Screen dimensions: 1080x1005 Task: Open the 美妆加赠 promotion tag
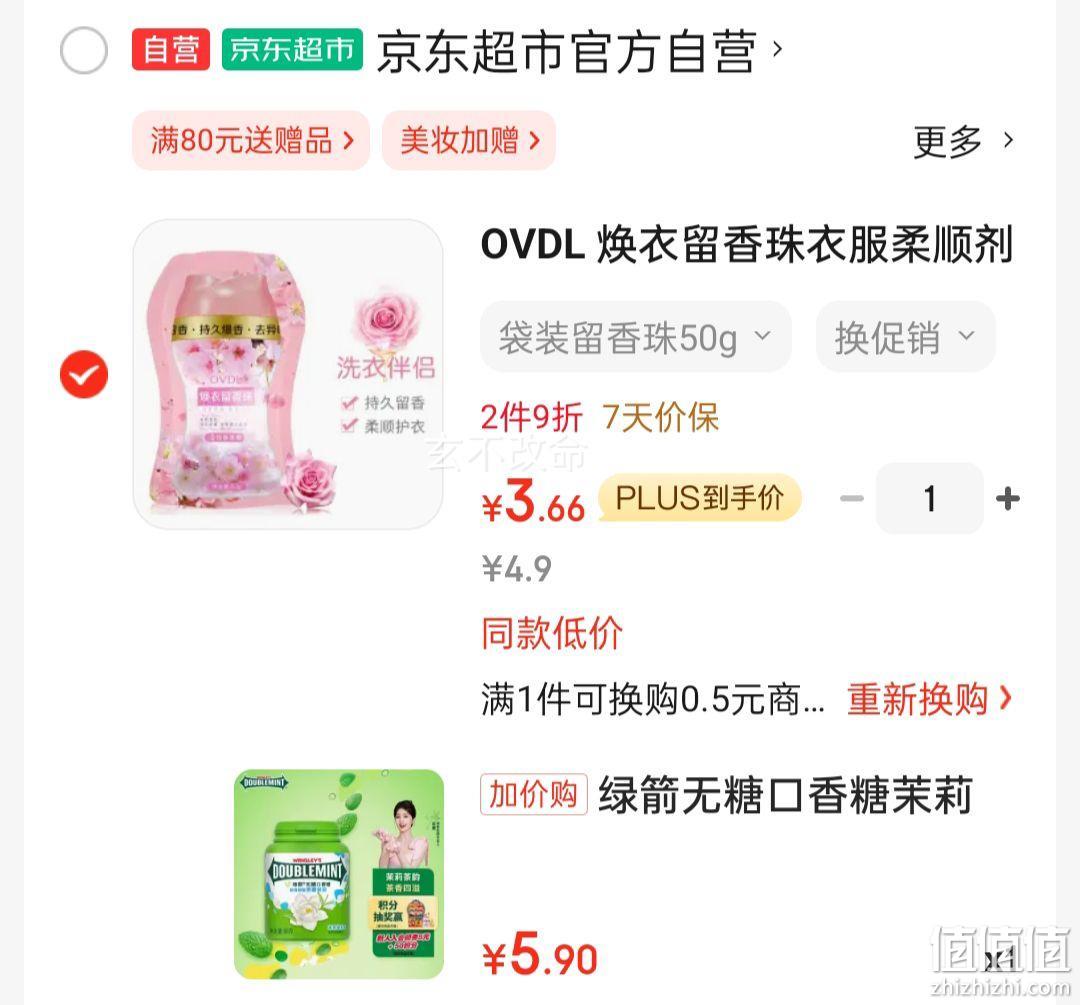469,141
